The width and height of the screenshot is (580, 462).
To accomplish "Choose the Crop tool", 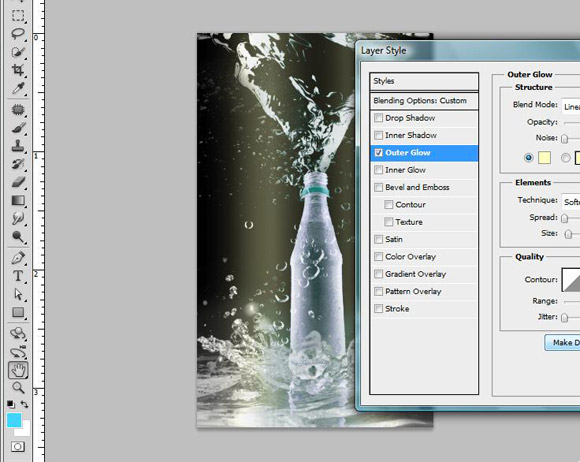I will pos(18,70).
